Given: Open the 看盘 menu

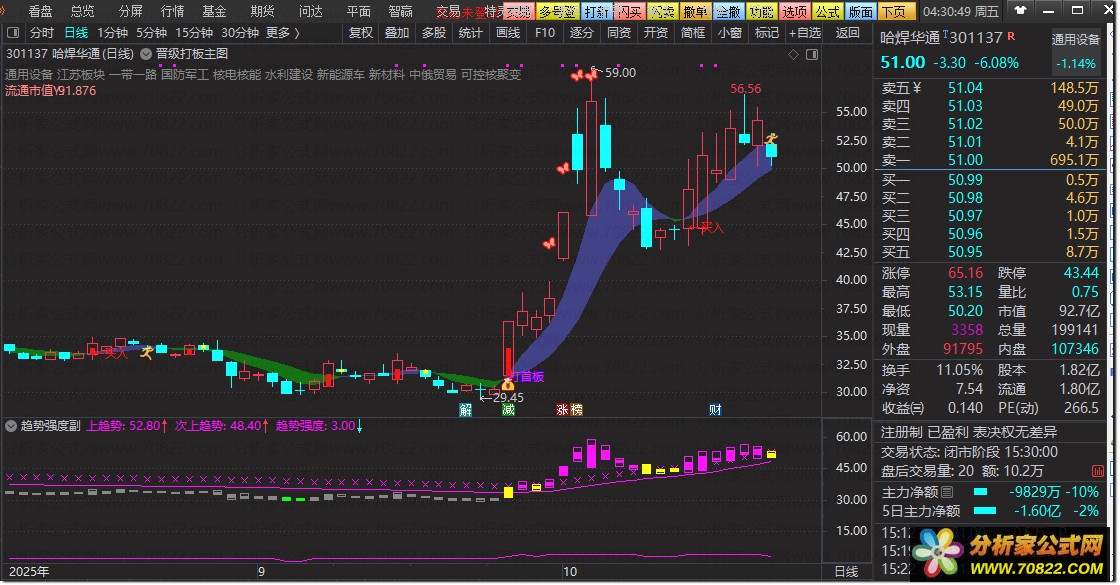Looking at the screenshot, I should tap(41, 11).
